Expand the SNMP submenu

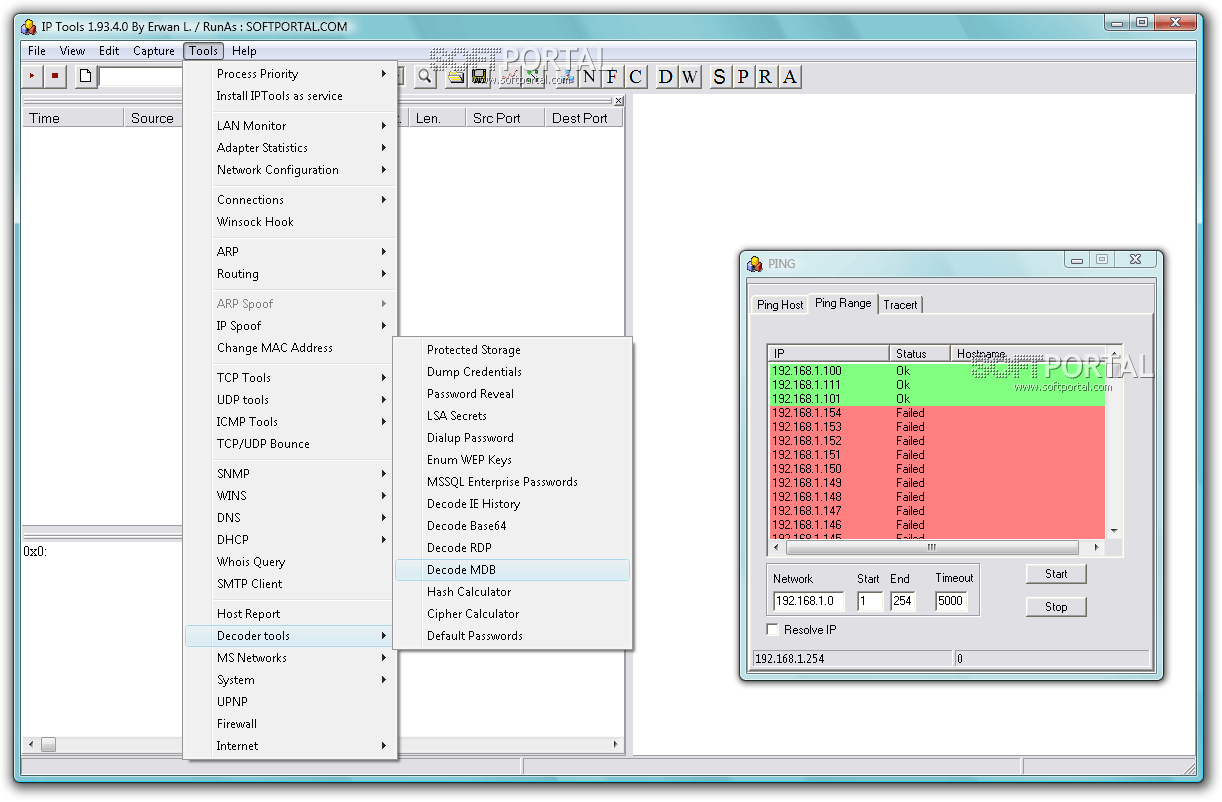(x=291, y=474)
